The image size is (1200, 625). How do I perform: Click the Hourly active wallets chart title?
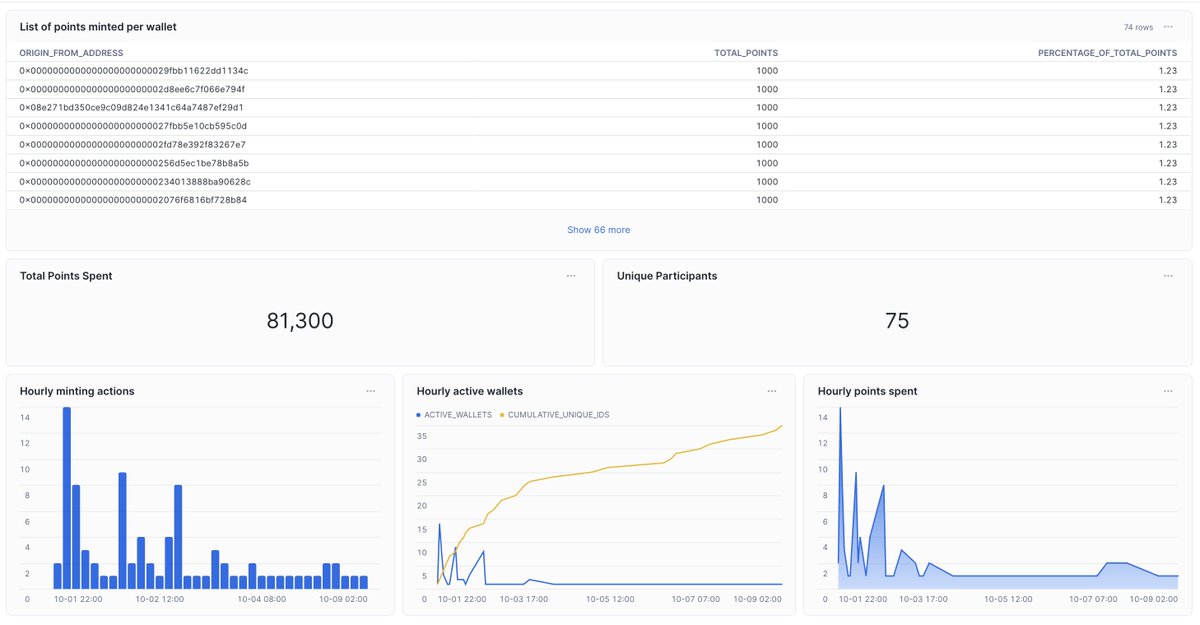[470, 391]
